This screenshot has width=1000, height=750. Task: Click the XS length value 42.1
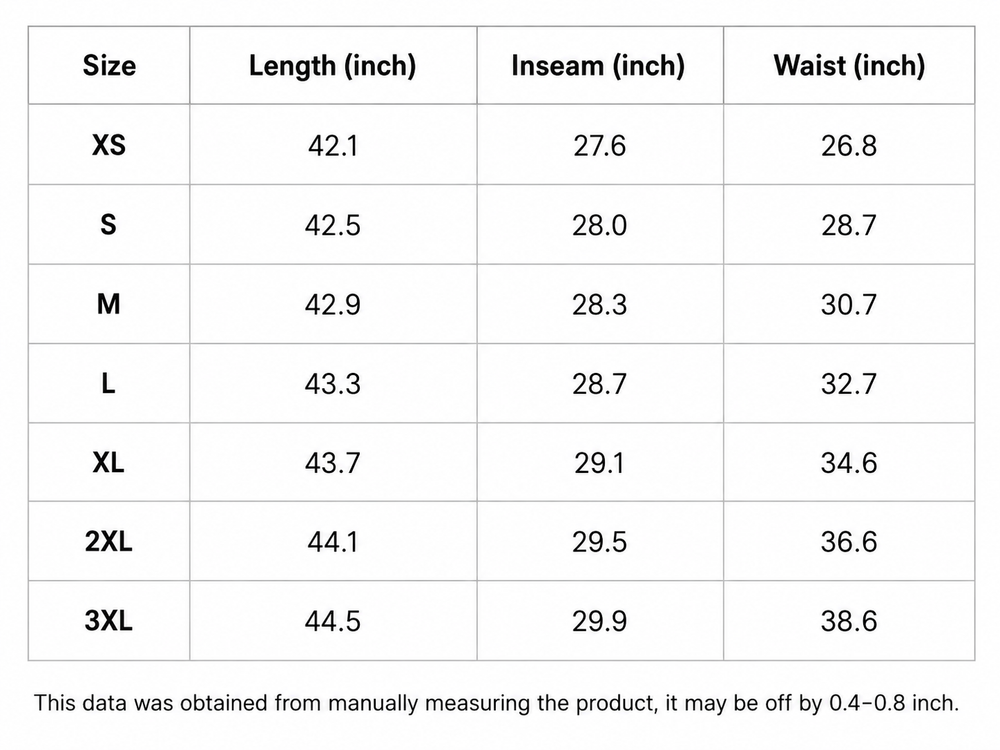(332, 145)
